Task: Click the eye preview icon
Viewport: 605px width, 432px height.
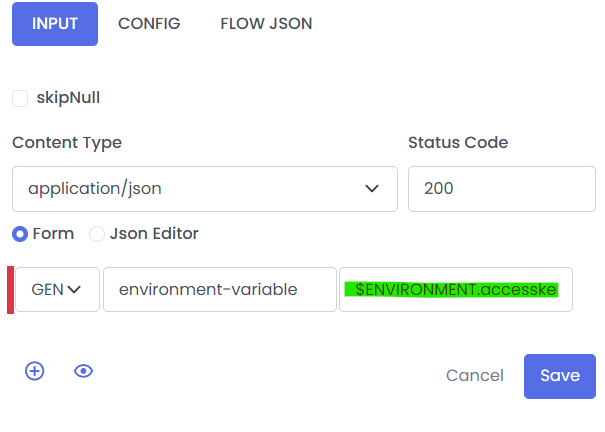Action: [x=84, y=371]
